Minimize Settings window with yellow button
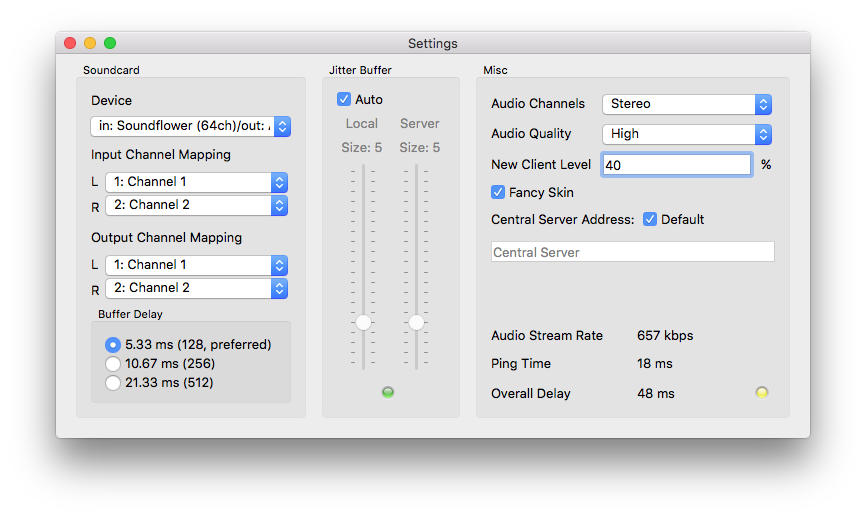 90,43
